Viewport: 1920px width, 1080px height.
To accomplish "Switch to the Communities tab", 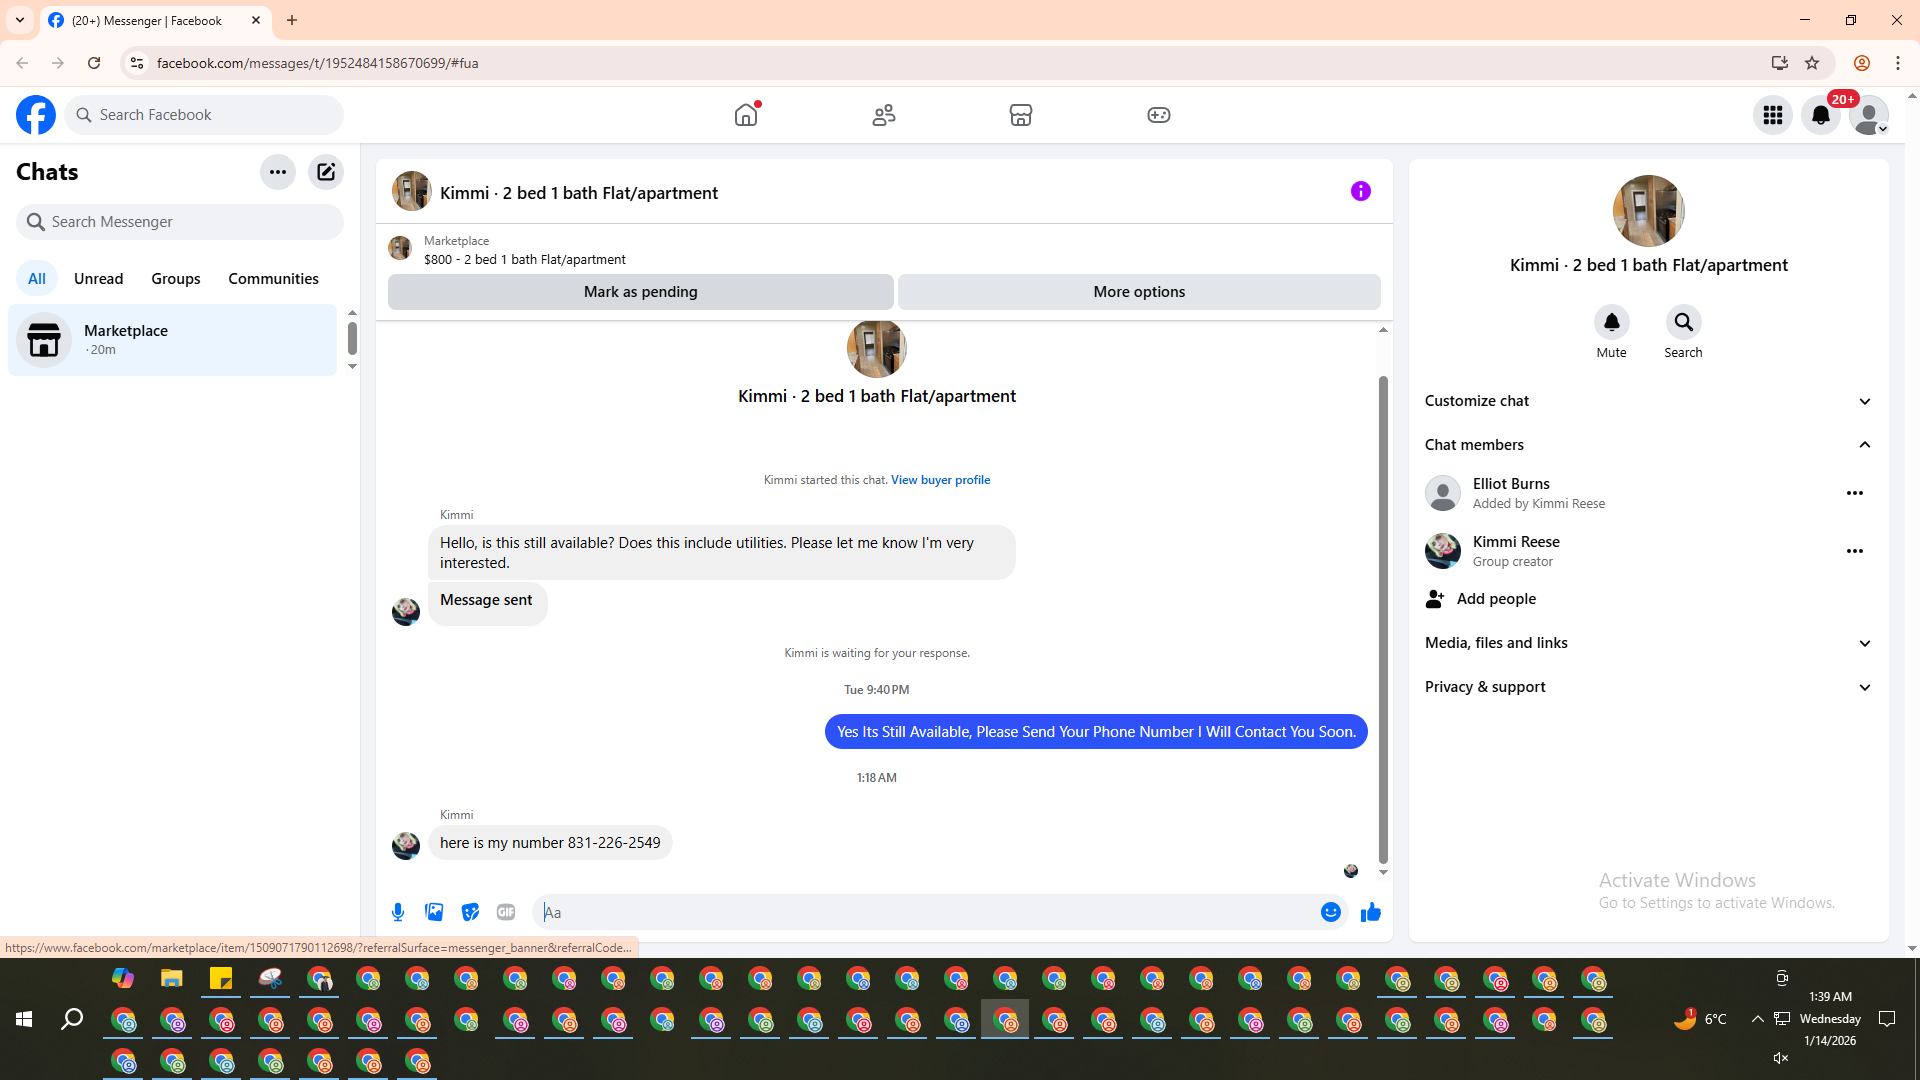I will 273,279.
